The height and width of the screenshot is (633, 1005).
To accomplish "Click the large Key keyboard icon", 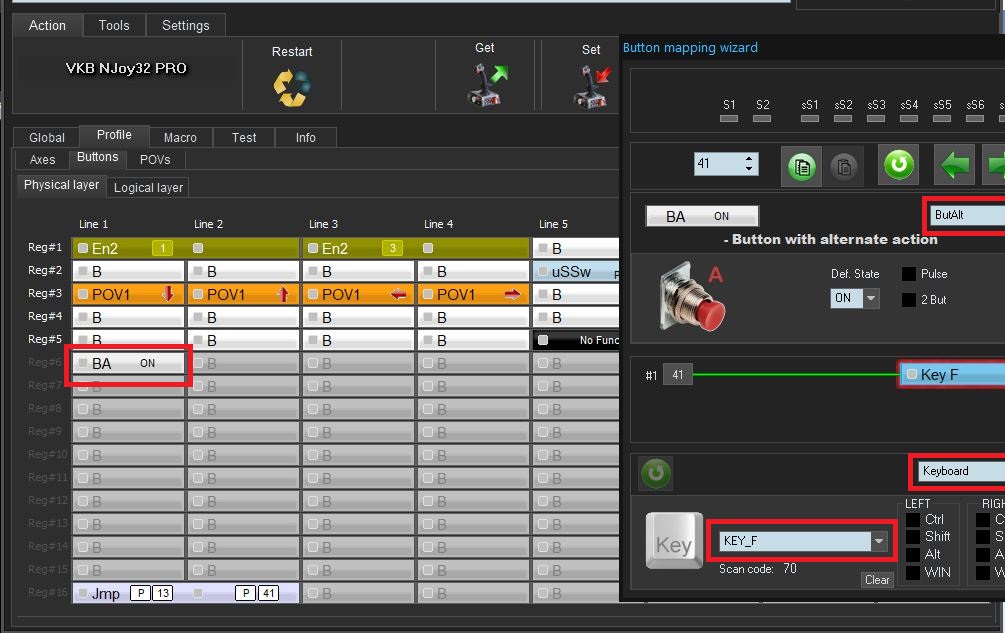I will click(673, 542).
